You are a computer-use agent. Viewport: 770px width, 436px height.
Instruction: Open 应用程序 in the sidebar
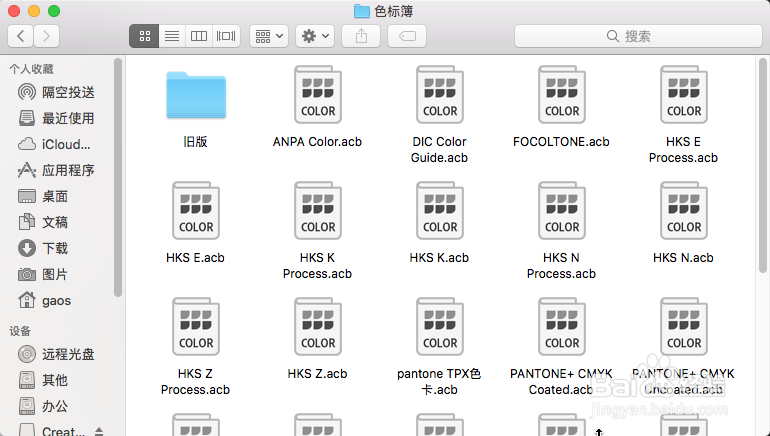tap(56, 170)
